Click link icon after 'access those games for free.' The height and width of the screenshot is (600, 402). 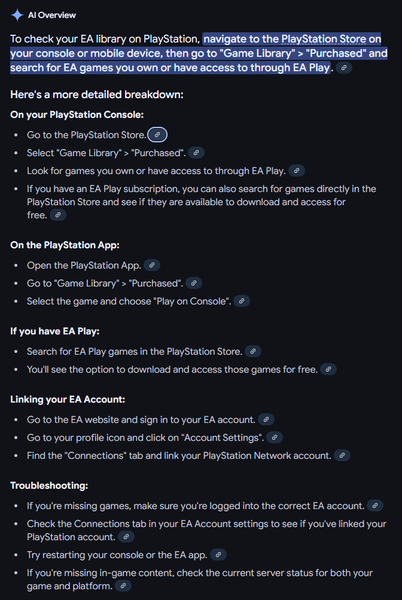[328, 369]
